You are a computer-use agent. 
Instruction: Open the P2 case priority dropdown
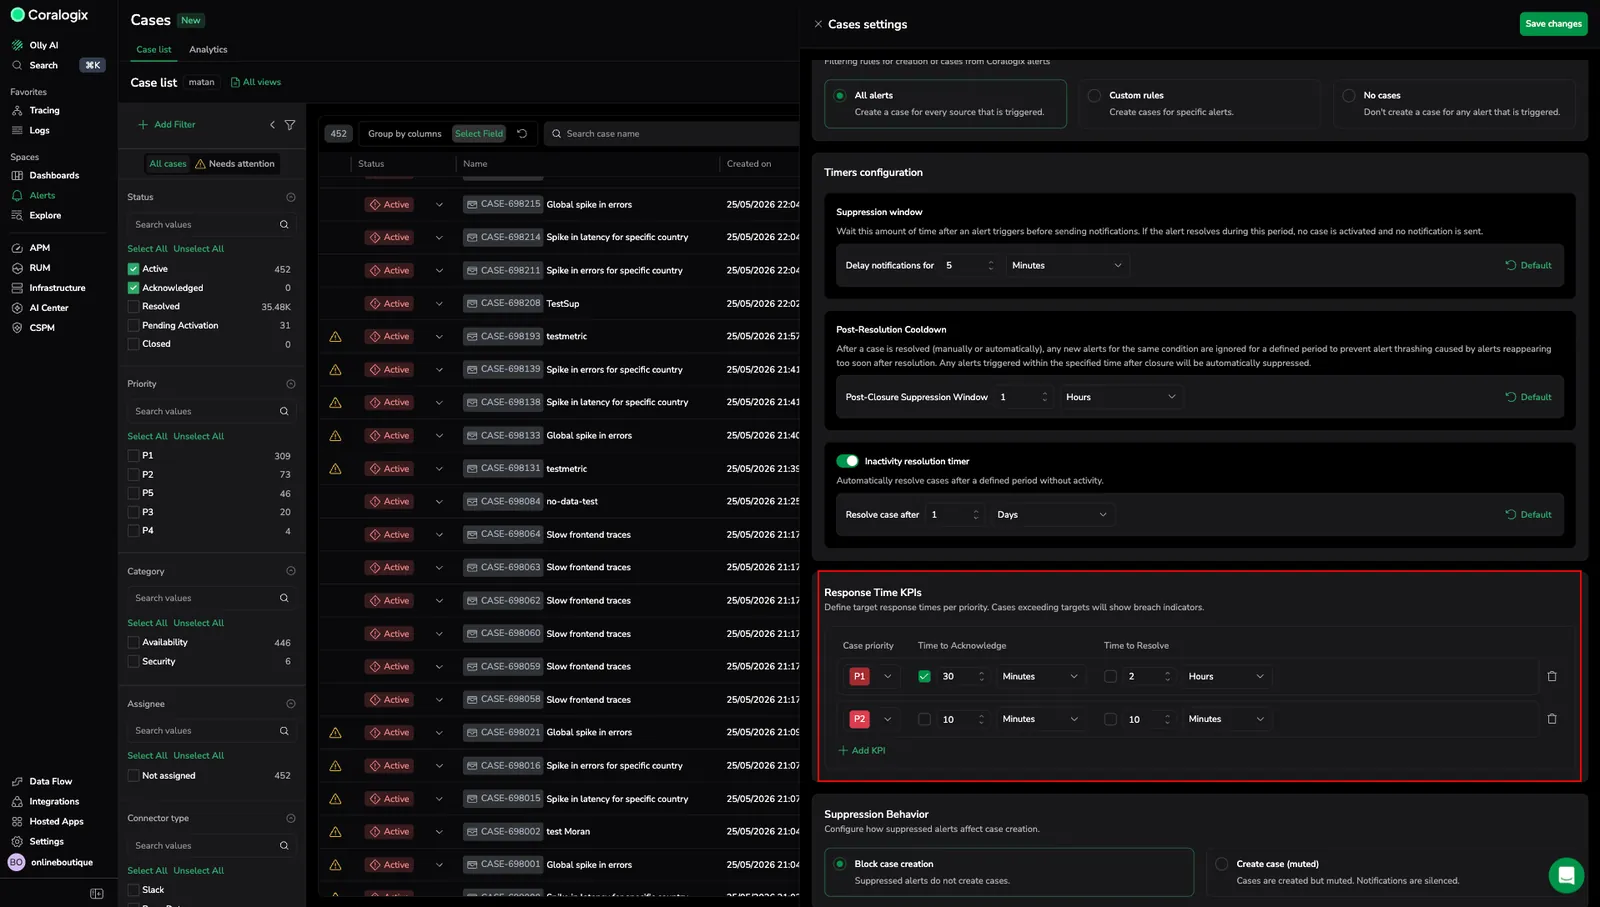[x=872, y=719]
